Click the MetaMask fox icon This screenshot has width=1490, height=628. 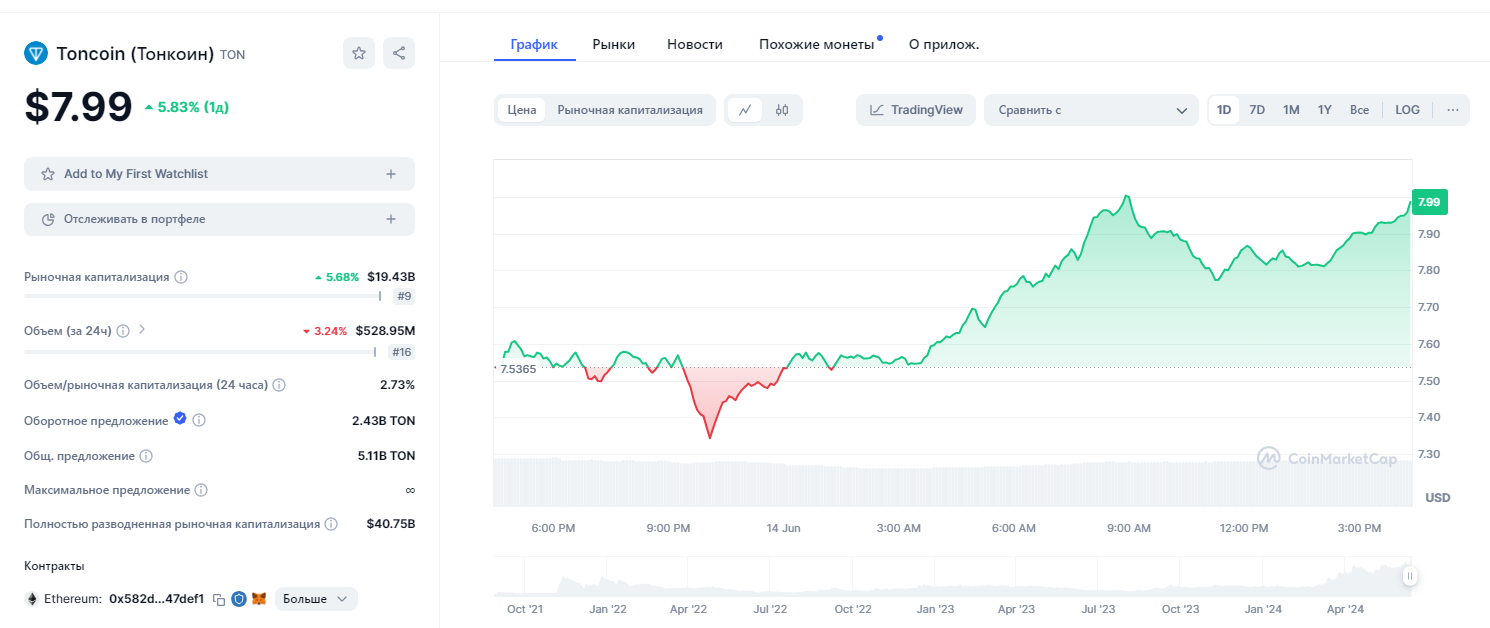click(x=258, y=599)
